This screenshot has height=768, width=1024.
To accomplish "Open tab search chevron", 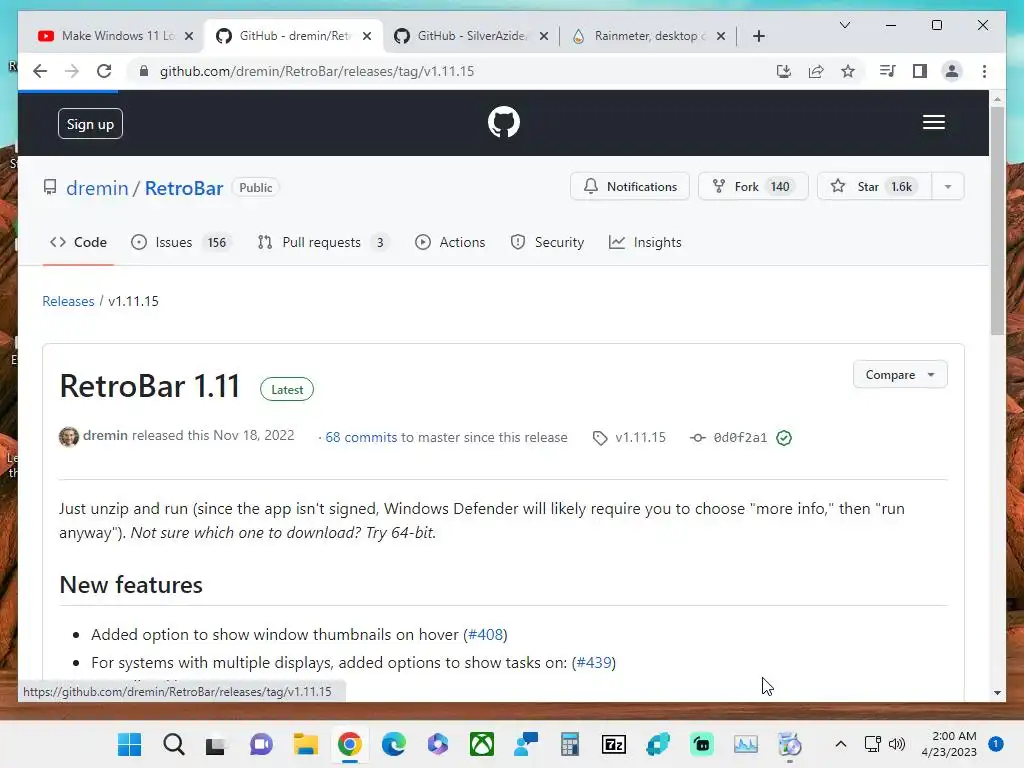I will (844, 25).
